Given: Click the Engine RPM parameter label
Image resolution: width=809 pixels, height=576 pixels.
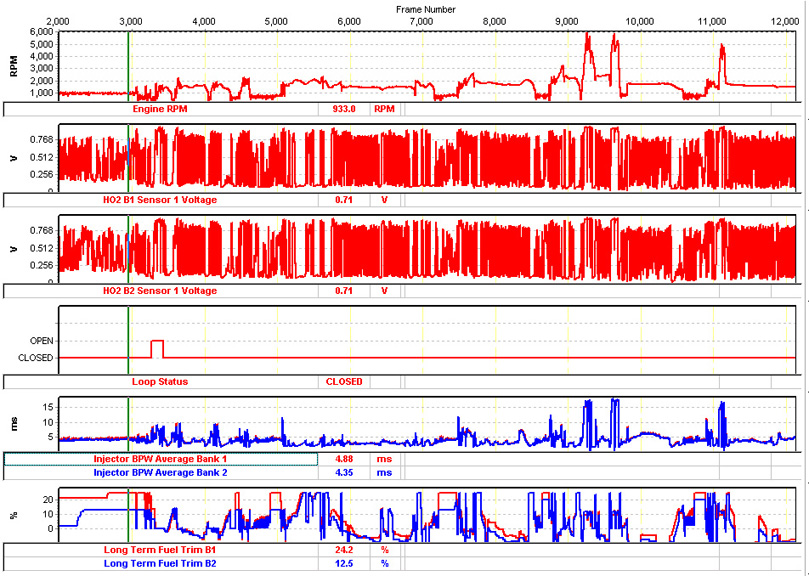Looking at the screenshot, I should (160, 108).
